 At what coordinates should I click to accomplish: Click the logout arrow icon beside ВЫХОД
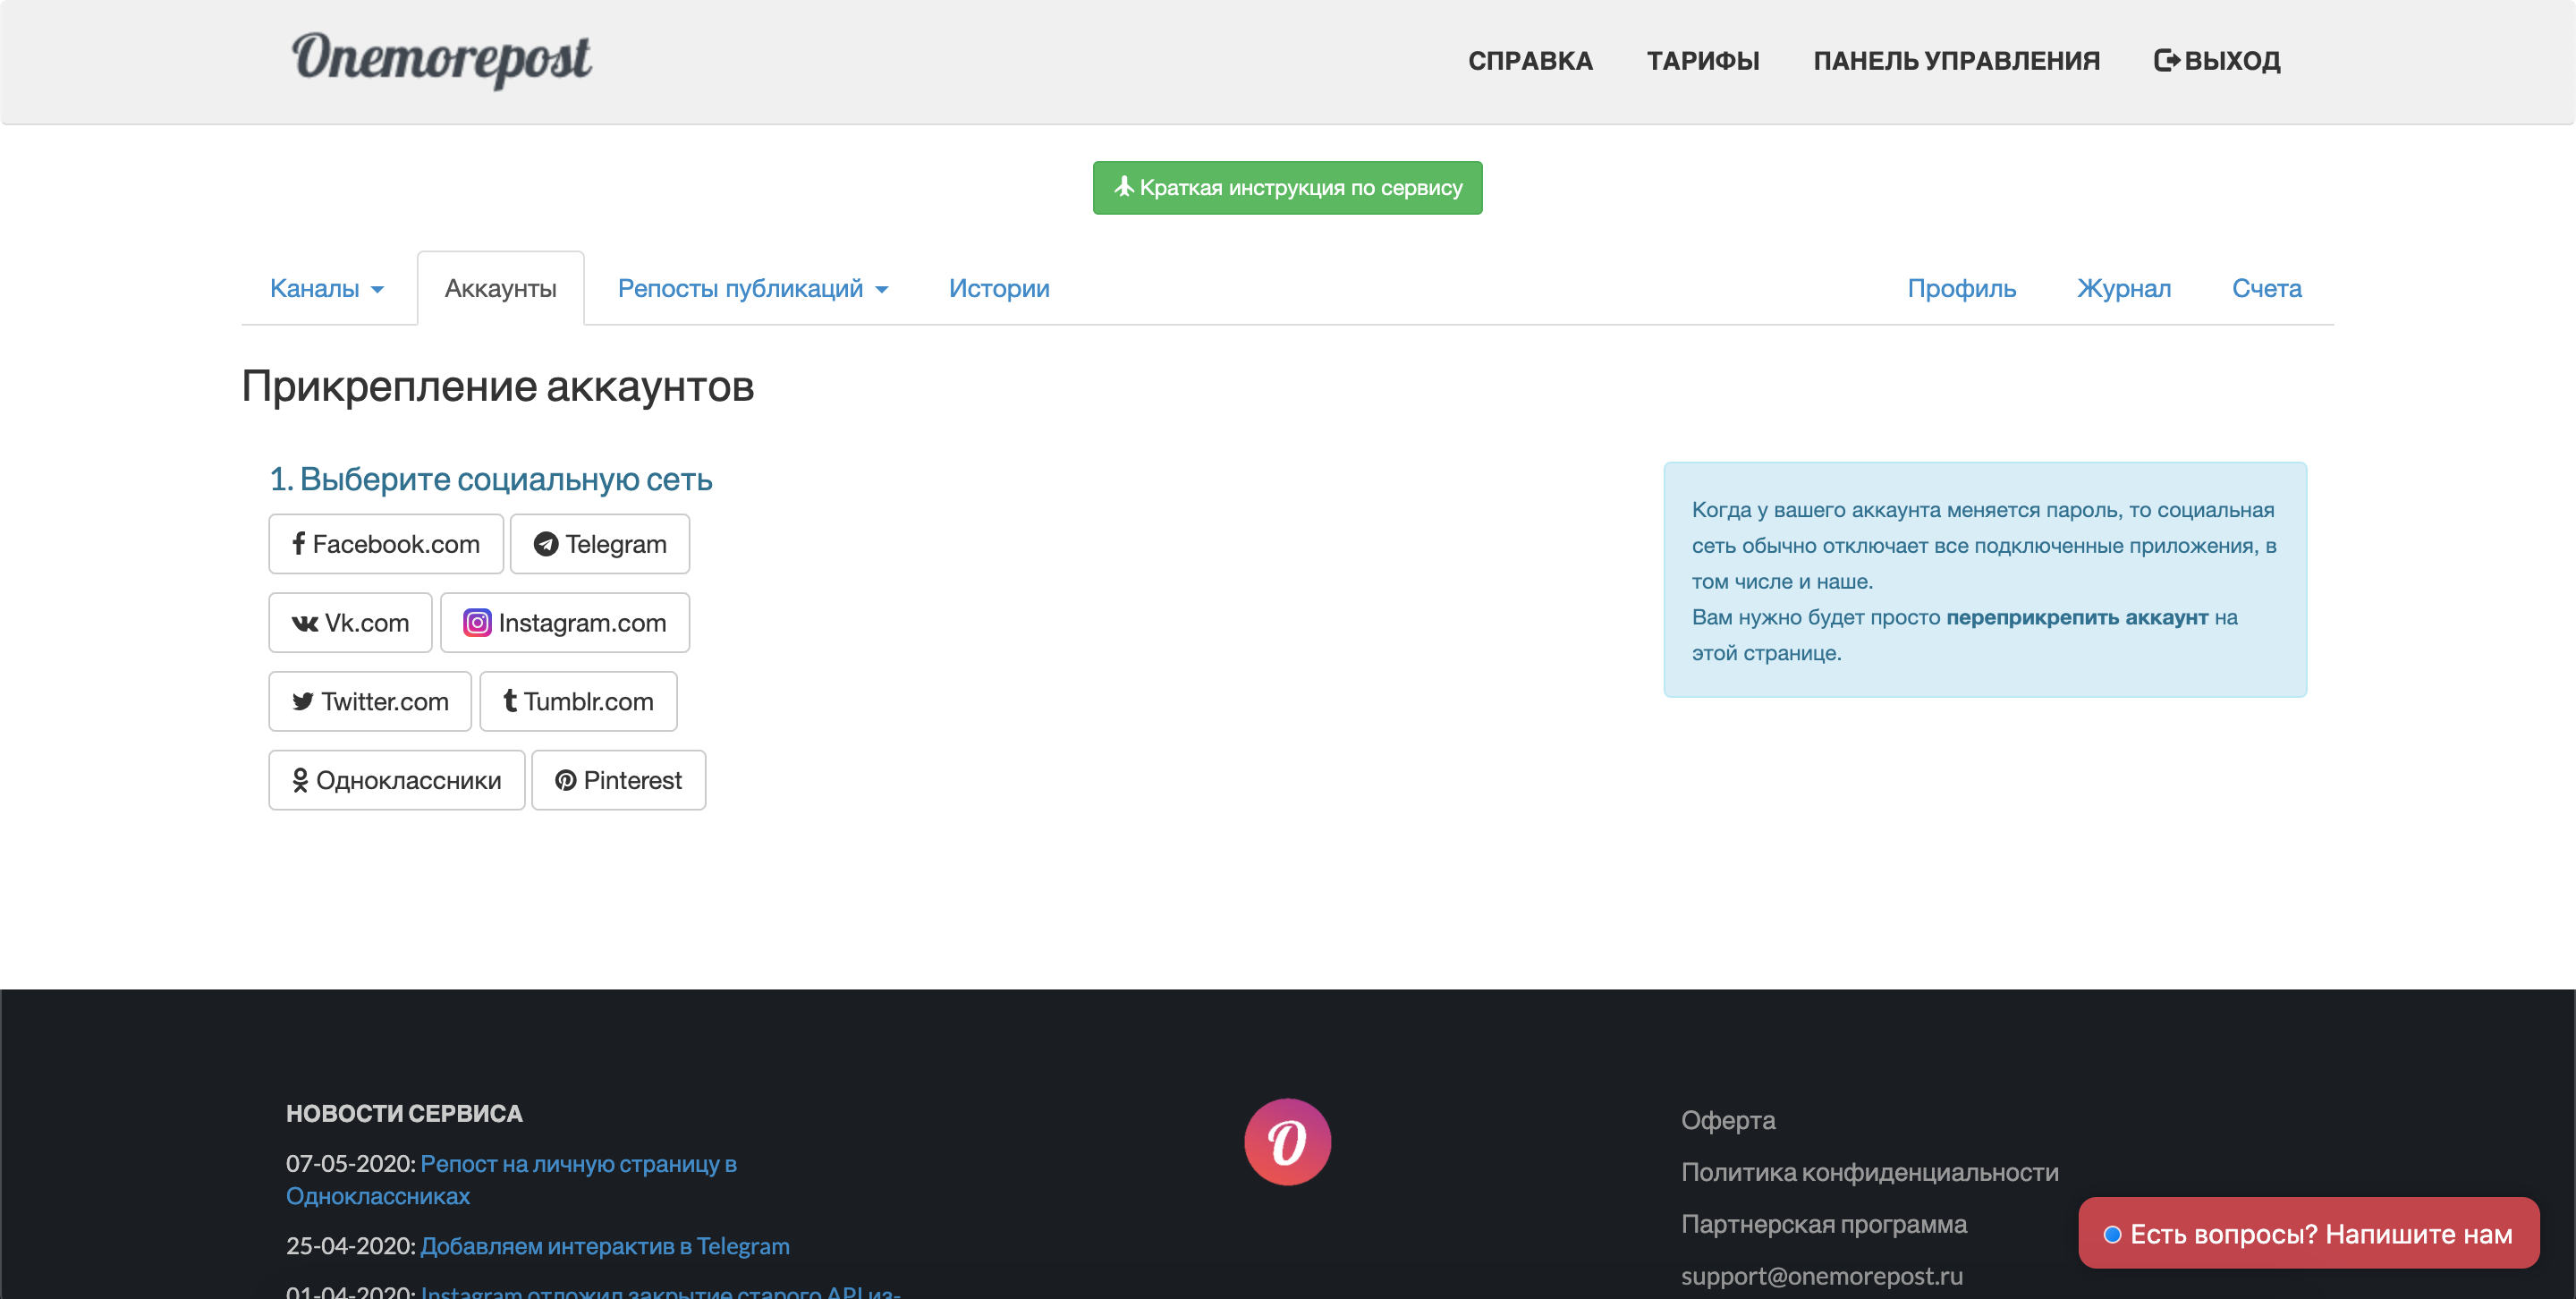pyautogui.click(x=2166, y=61)
